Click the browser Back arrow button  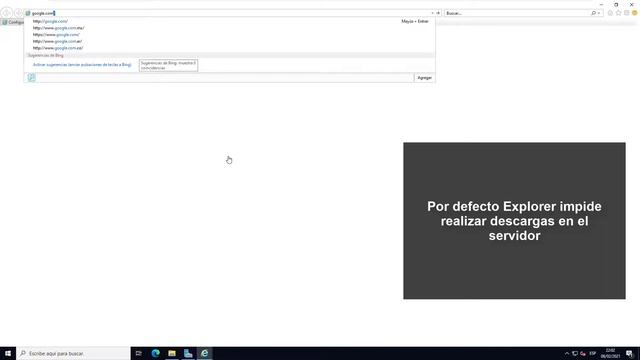tap(7, 13)
